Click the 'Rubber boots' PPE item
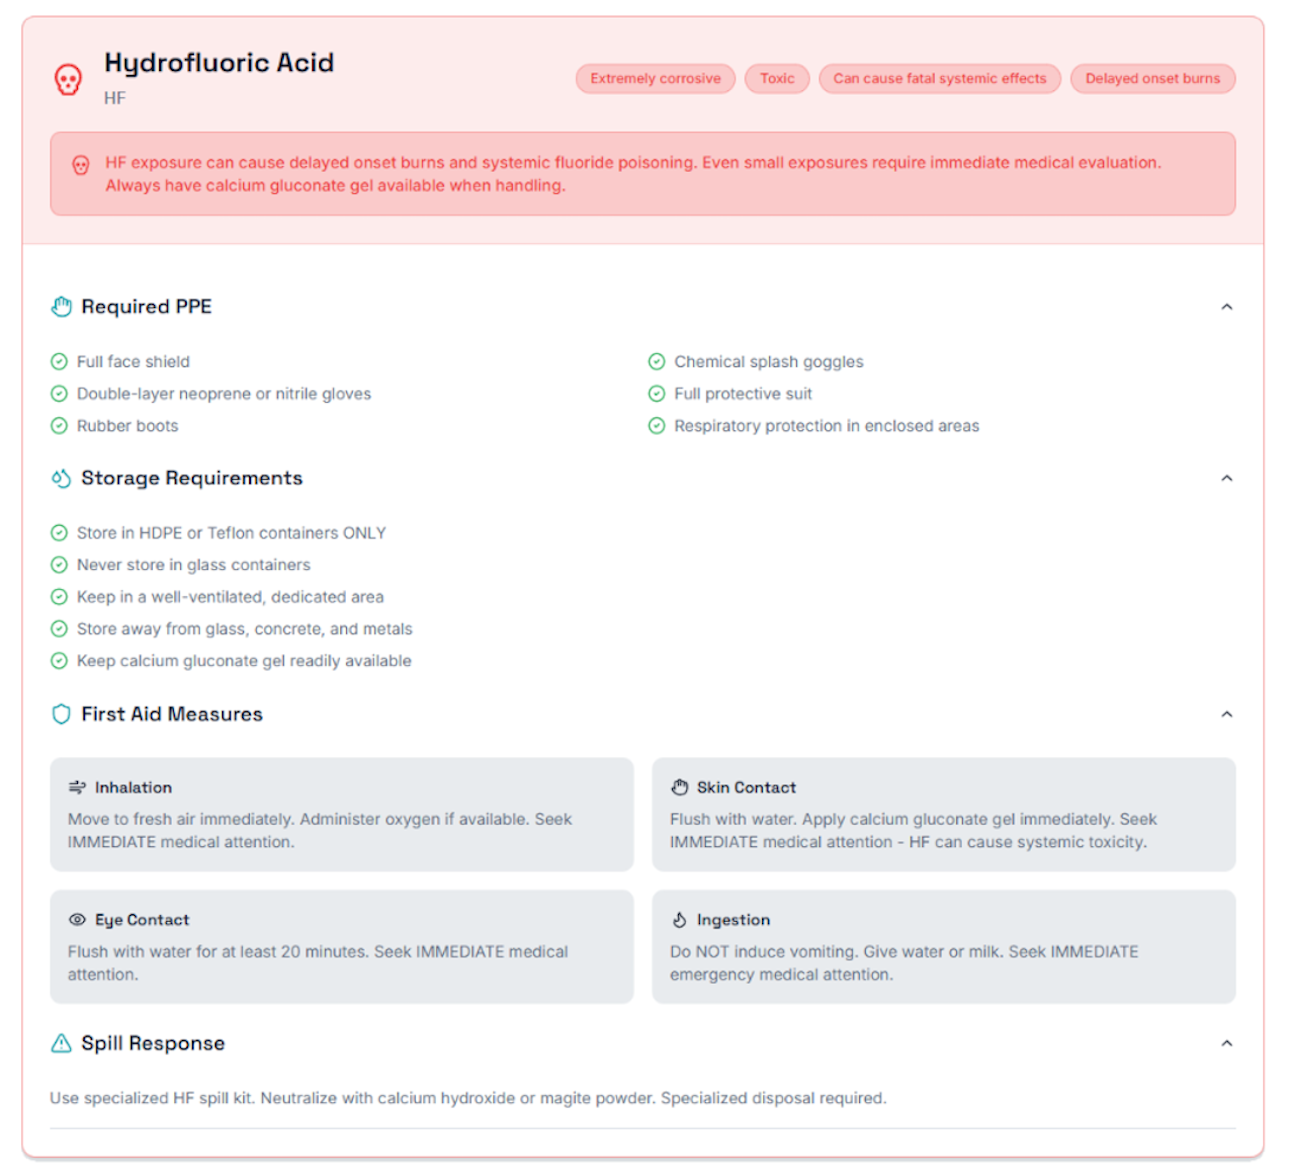Image resolution: width=1289 pixels, height=1172 pixels. (128, 426)
